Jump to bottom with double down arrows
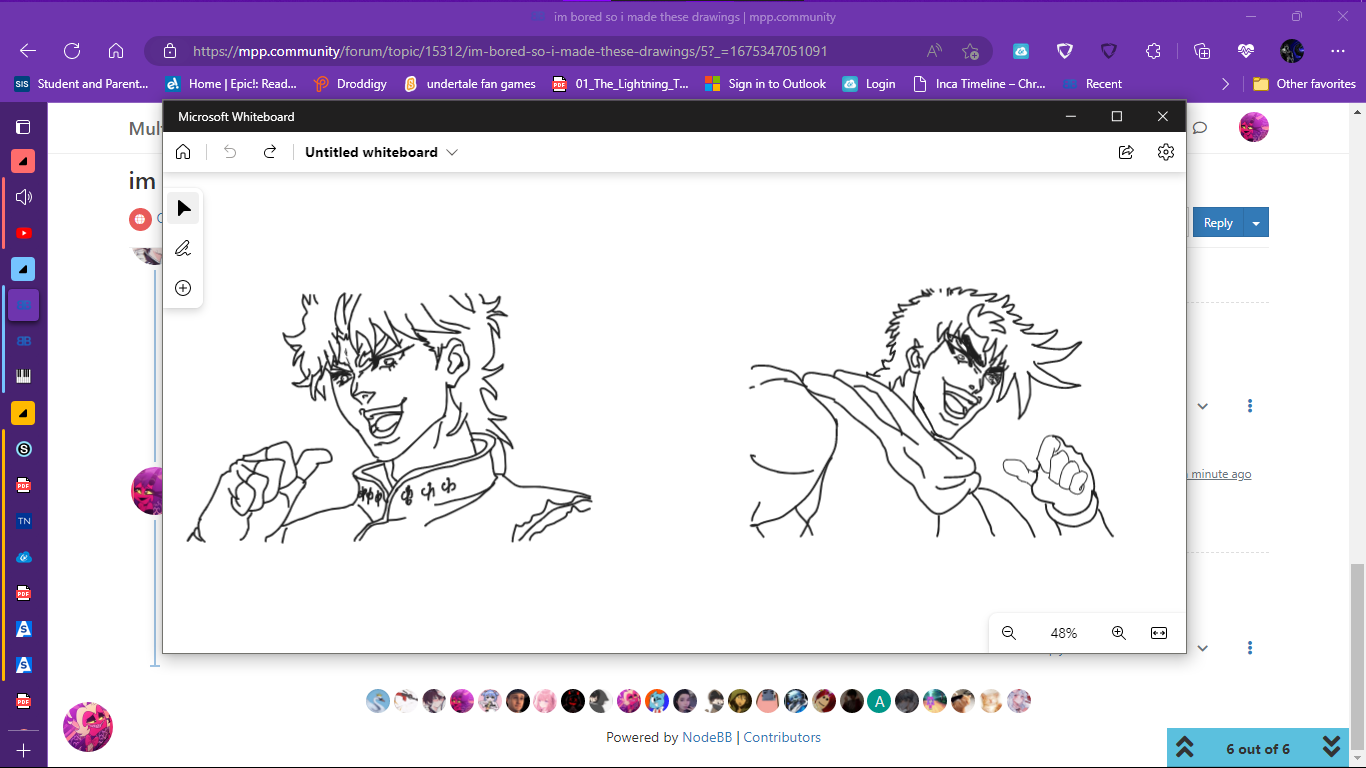The image size is (1366, 768). 1331,748
